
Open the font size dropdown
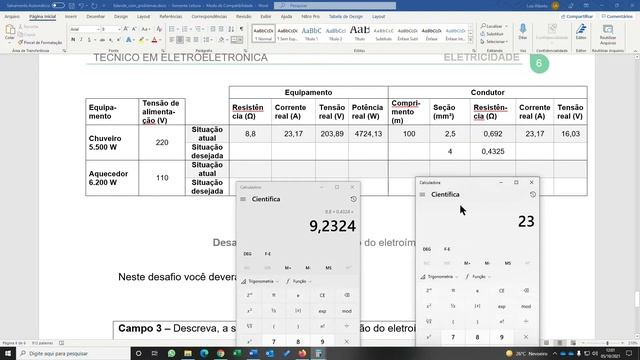click(119, 29)
